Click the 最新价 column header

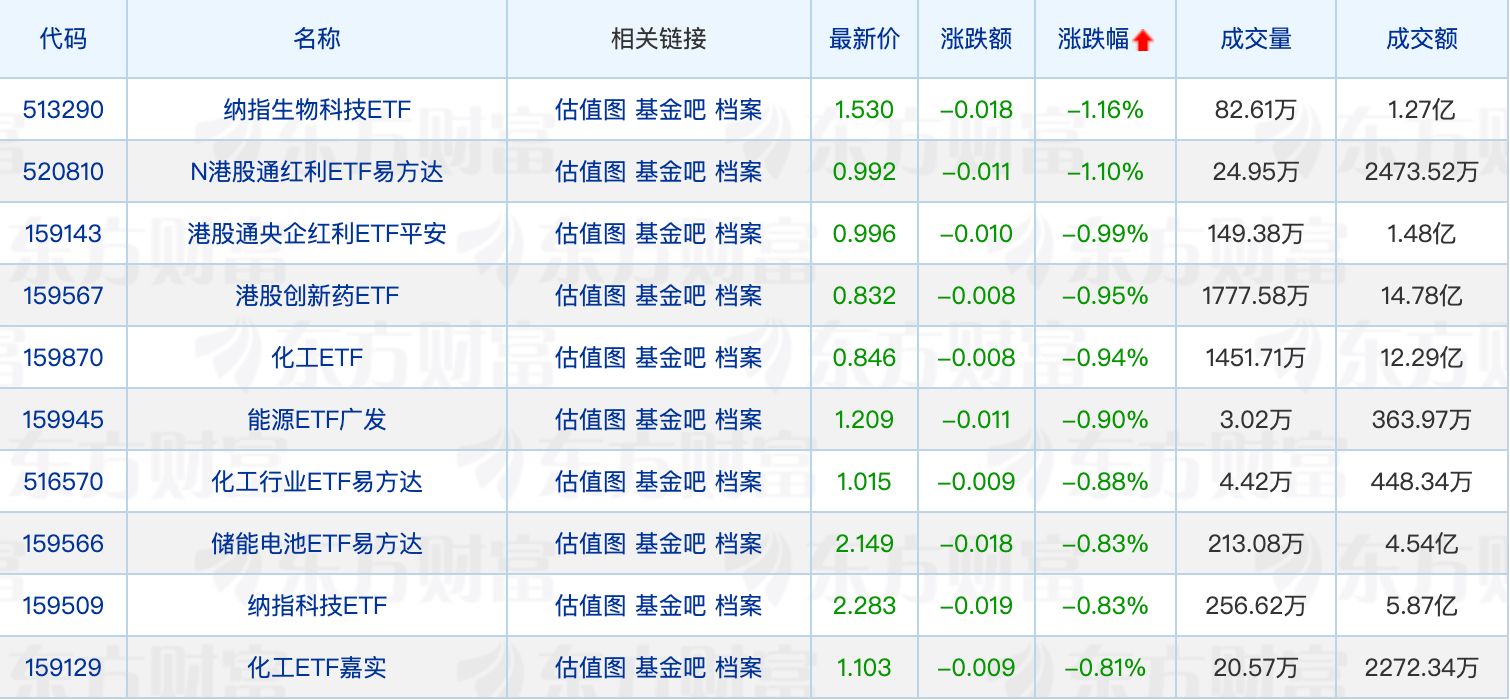[863, 38]
